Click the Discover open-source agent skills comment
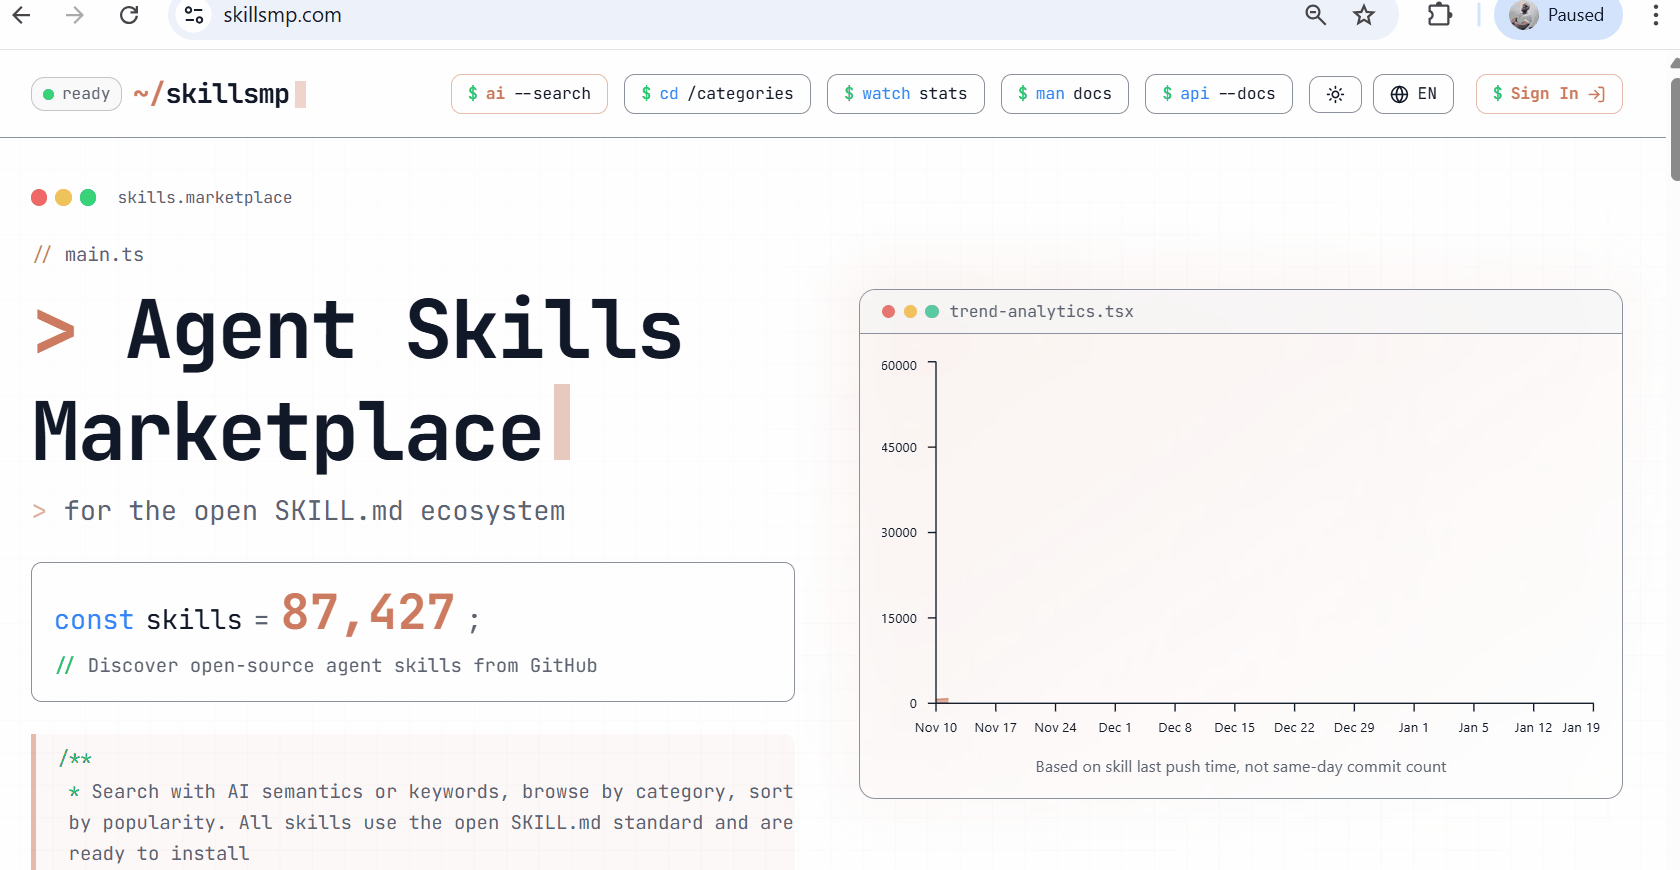 326,666
